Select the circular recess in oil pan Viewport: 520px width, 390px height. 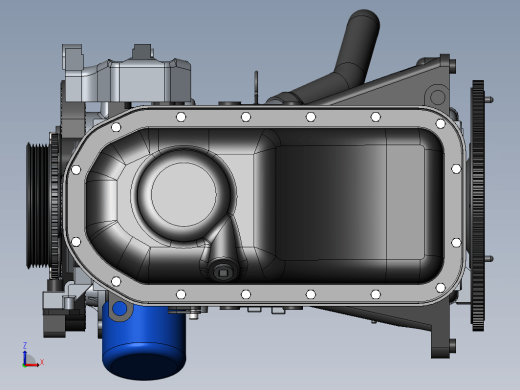pyautogui.click(x=184, y=194)
